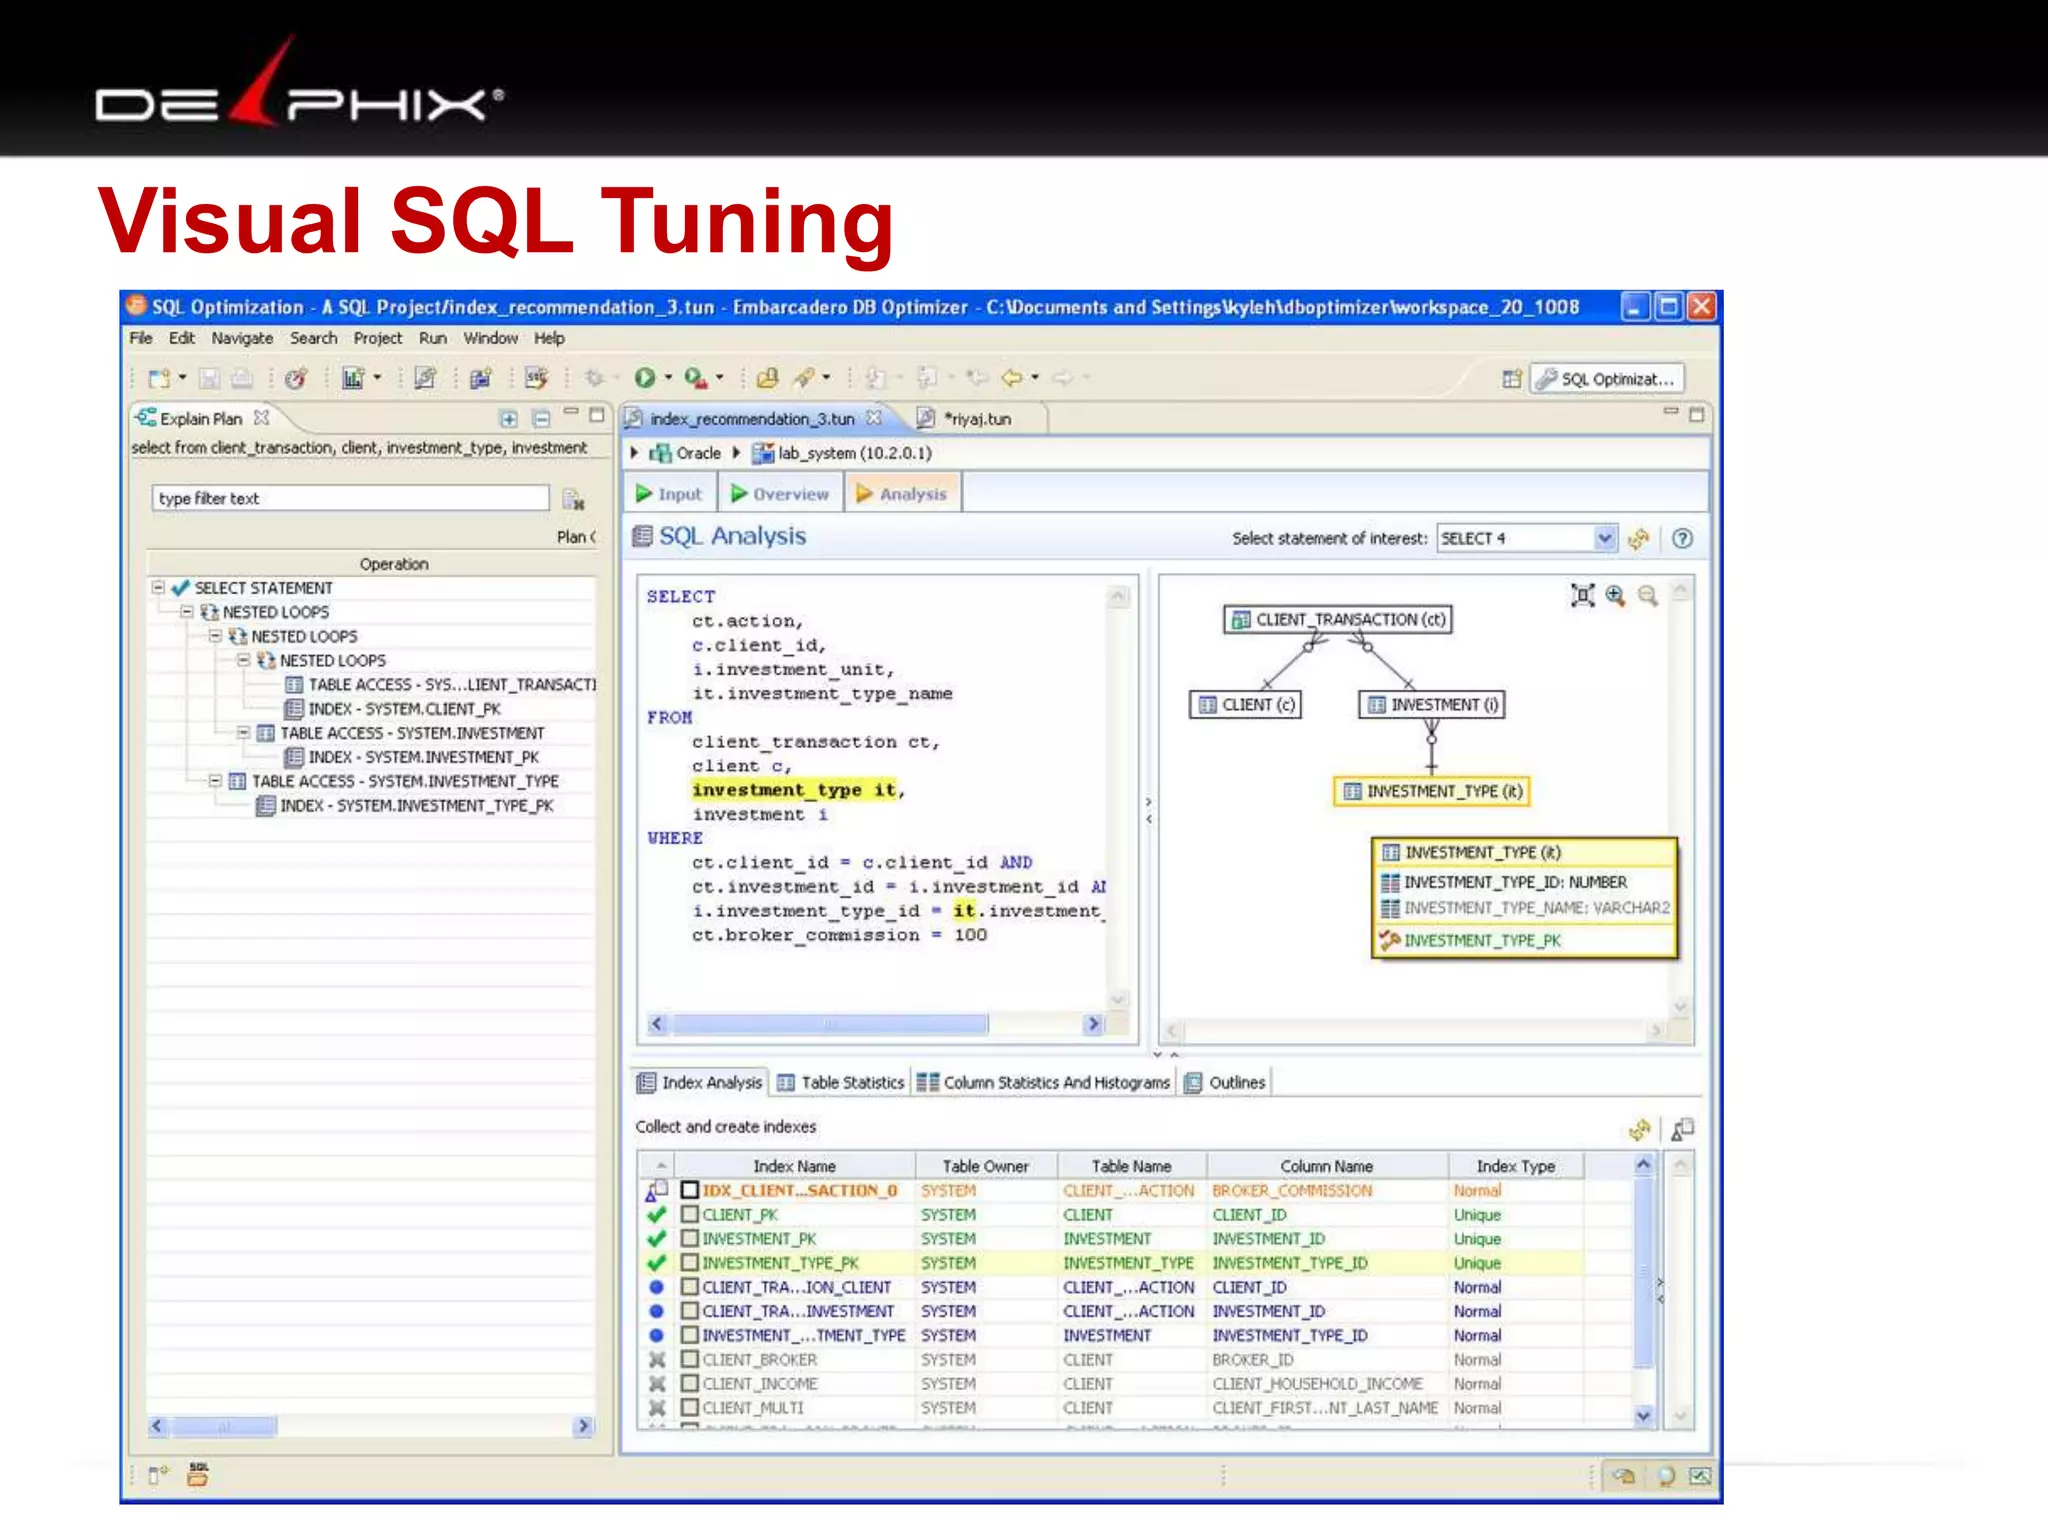The image size is (2048, 1536).
Task: Click the Explain Plan horizontal scrollbar thumb
Action: (223, 1427)
